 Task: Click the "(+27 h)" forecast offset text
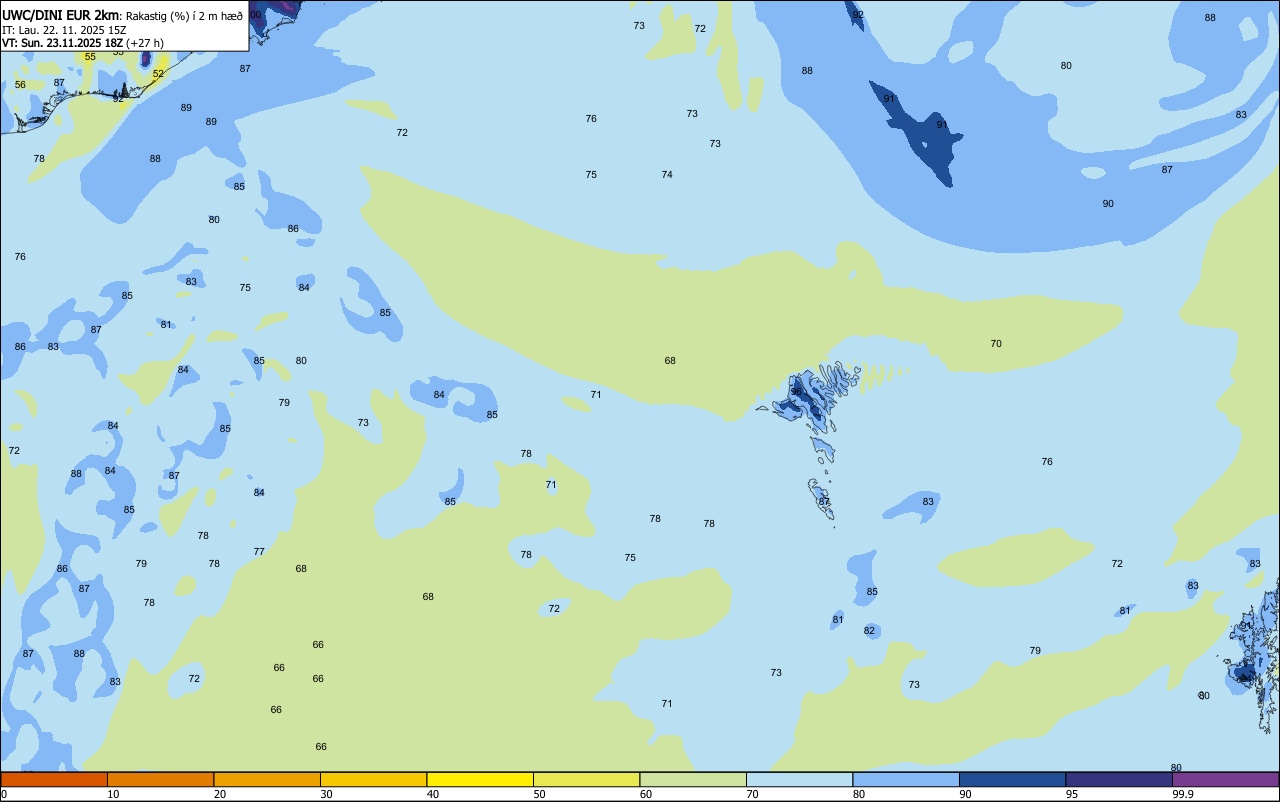click(145, 43)
